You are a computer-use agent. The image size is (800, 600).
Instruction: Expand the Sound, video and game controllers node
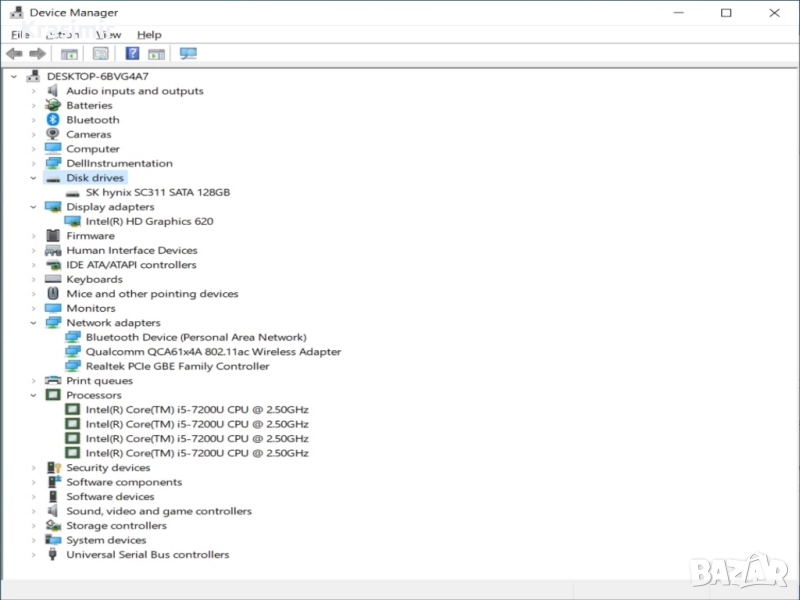pyautogui.click(x=33, y=511)
